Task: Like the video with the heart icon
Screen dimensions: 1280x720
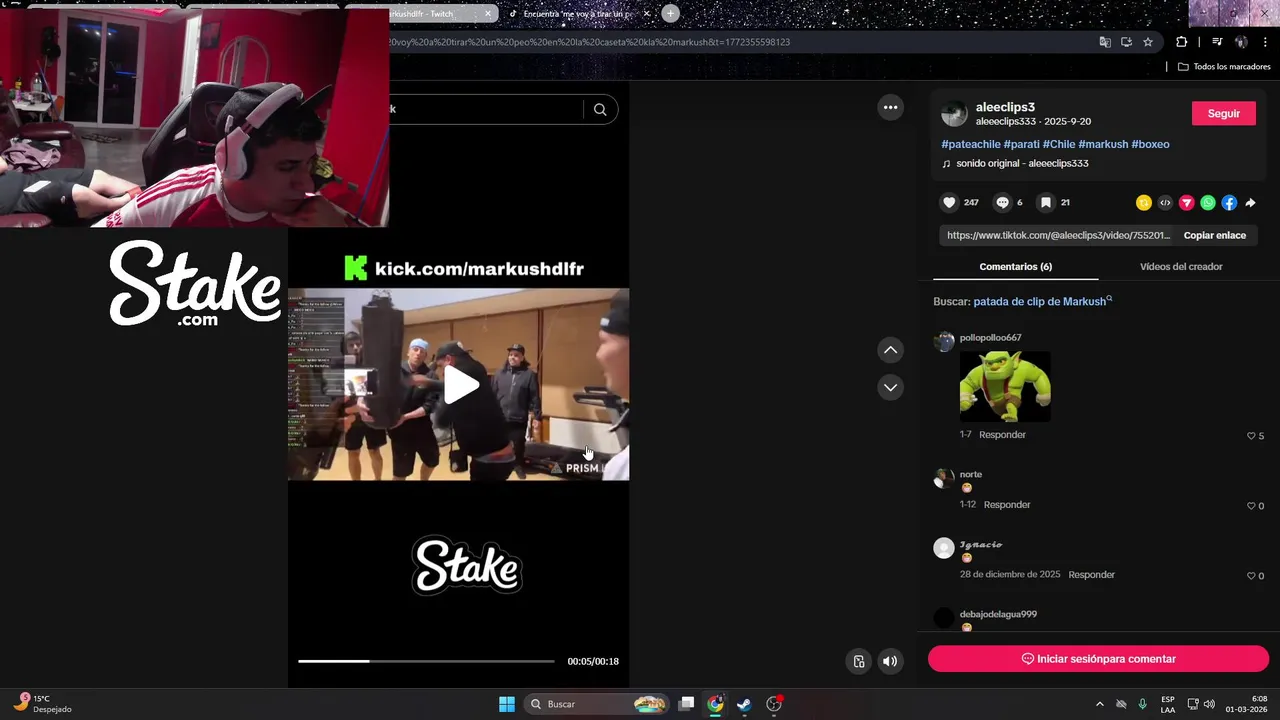Action: pyautogui.click(x=949, y=202)
